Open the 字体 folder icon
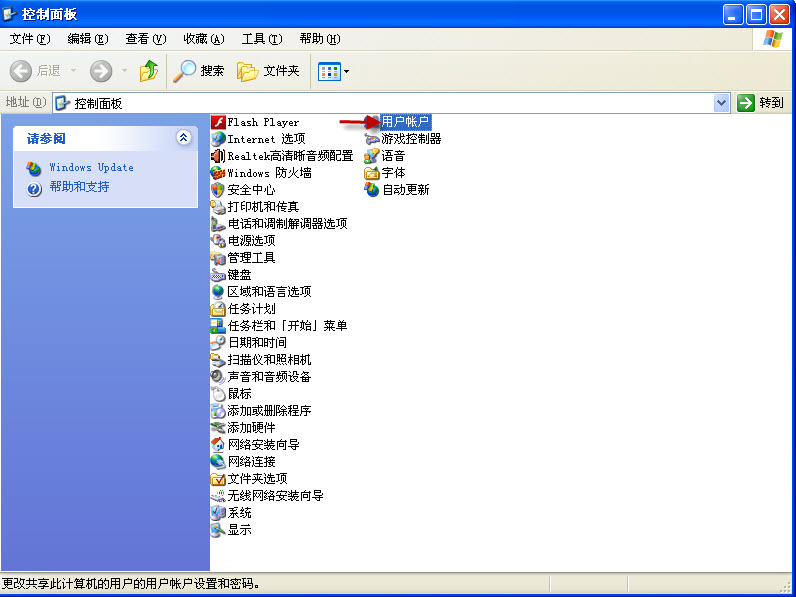This screenshot has height=597, width=796. tap(372, 173)
